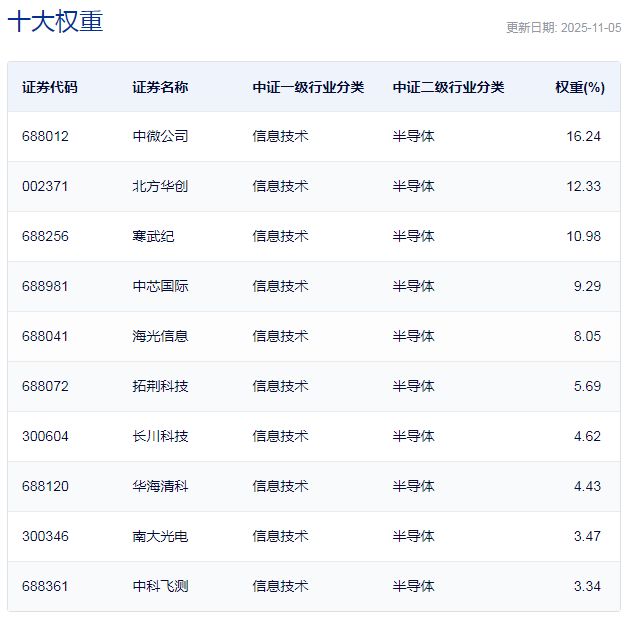
Task: Open 中芯国际 in the table
Action: pyautogui.click(x=160, y=286)
